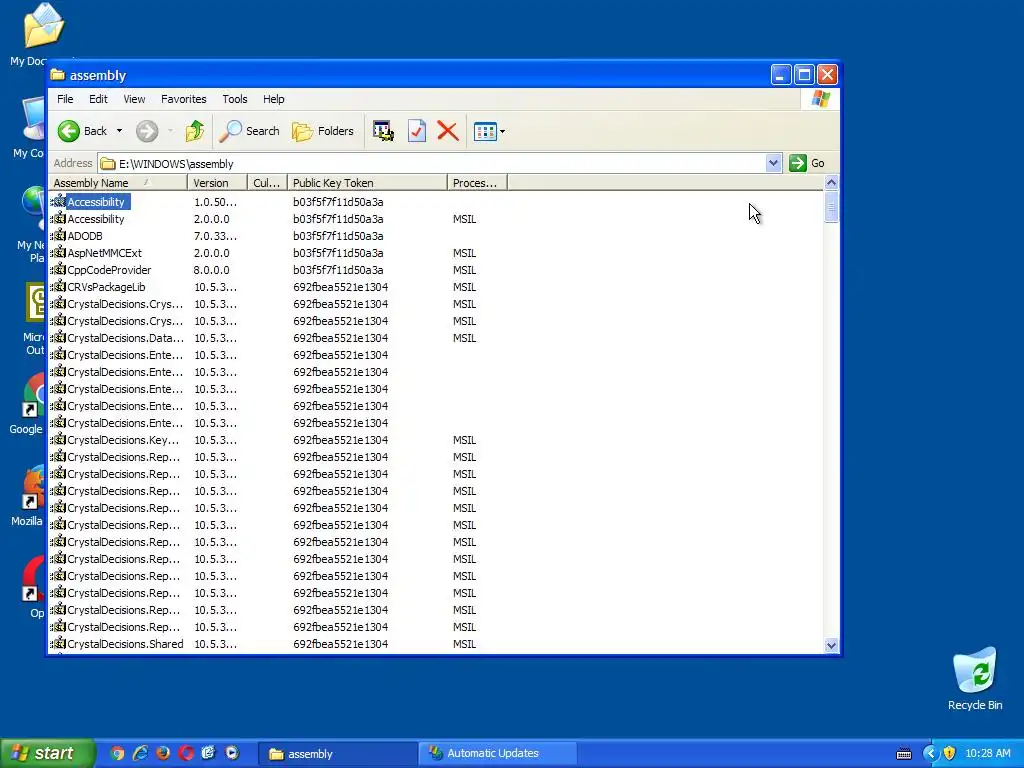The width and height of the screenshot is (1024, 768).
Task: Launch Opera from Quick Launch
Action: coord(186,754)
